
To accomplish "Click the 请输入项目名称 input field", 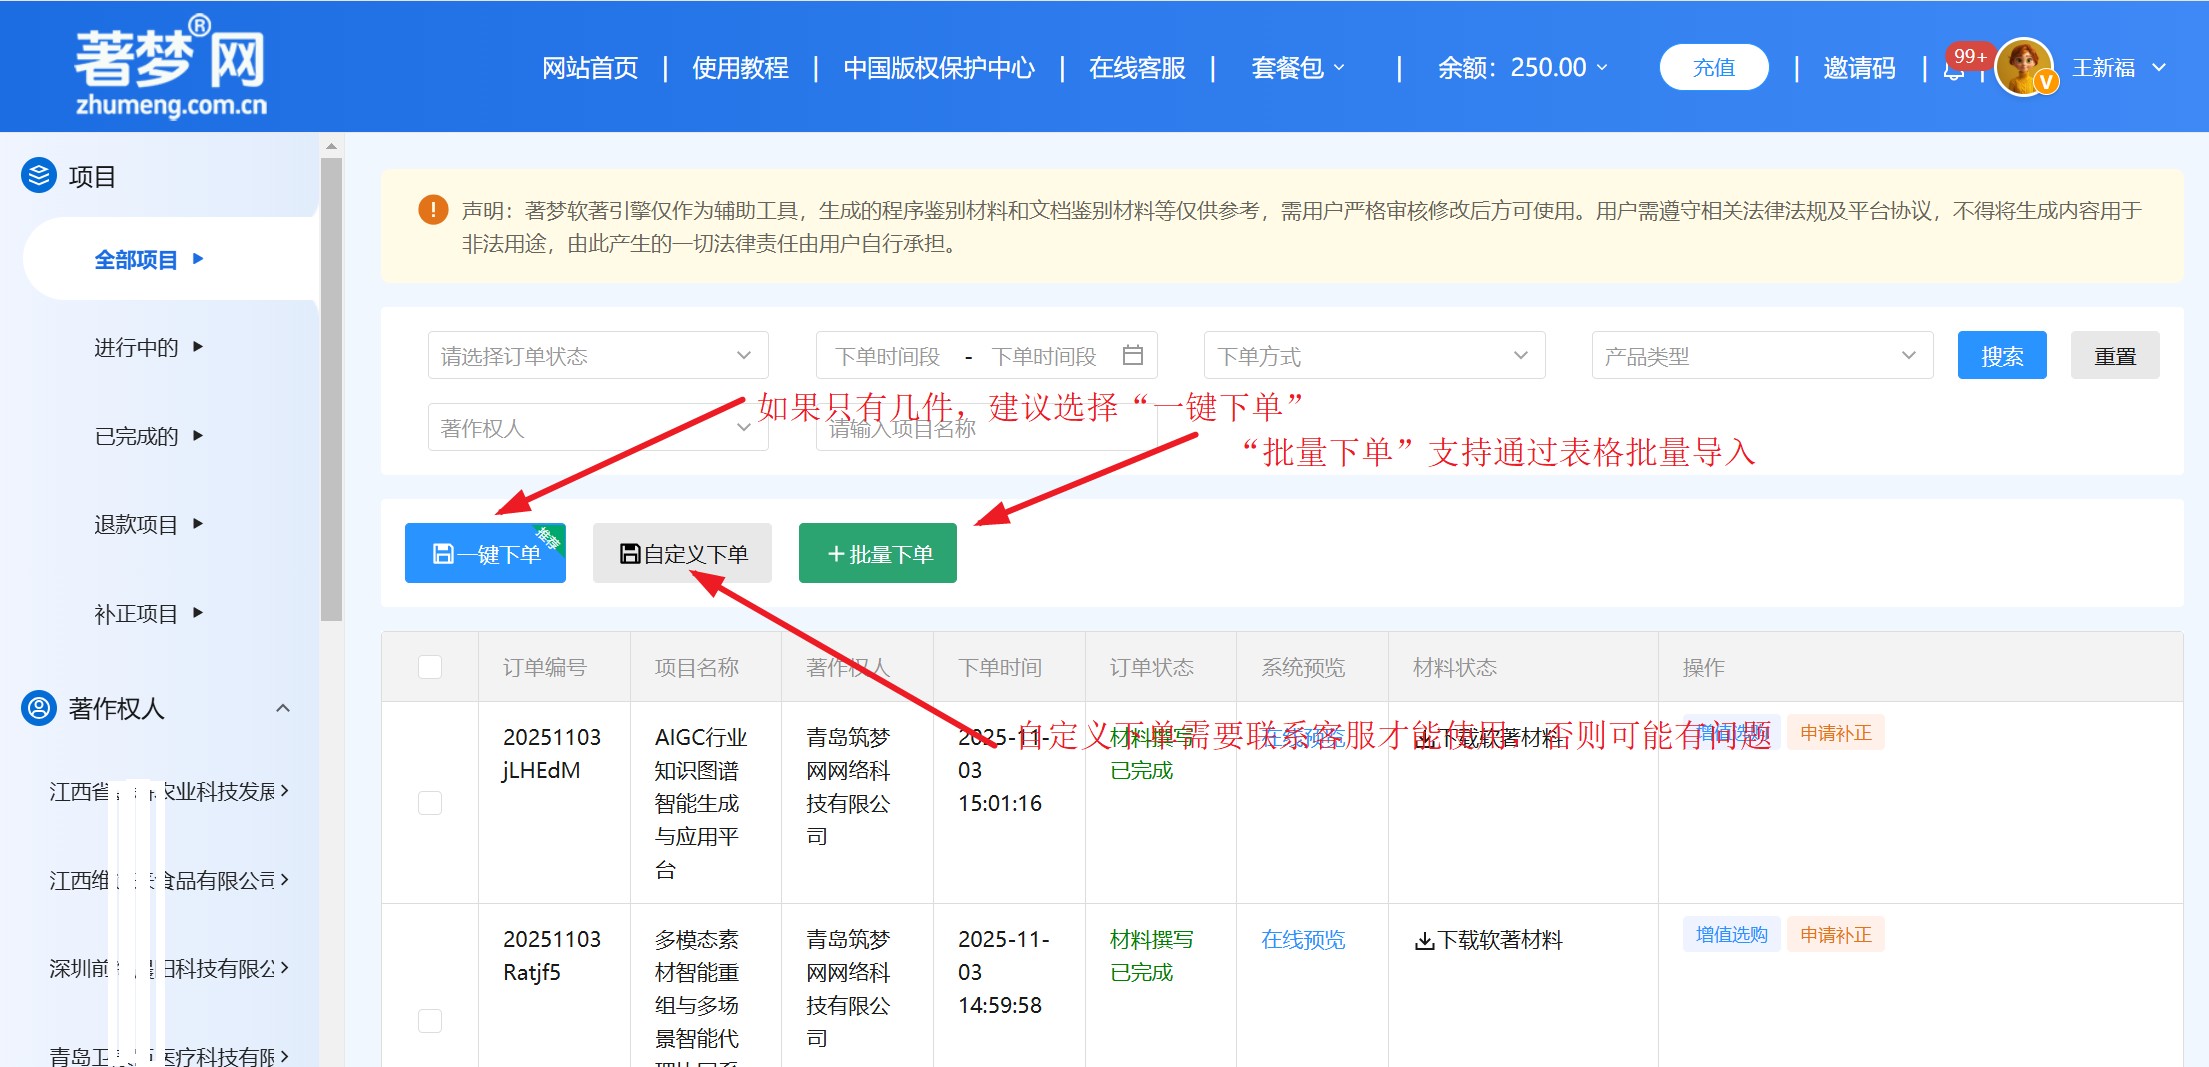I will pos(985,429).
